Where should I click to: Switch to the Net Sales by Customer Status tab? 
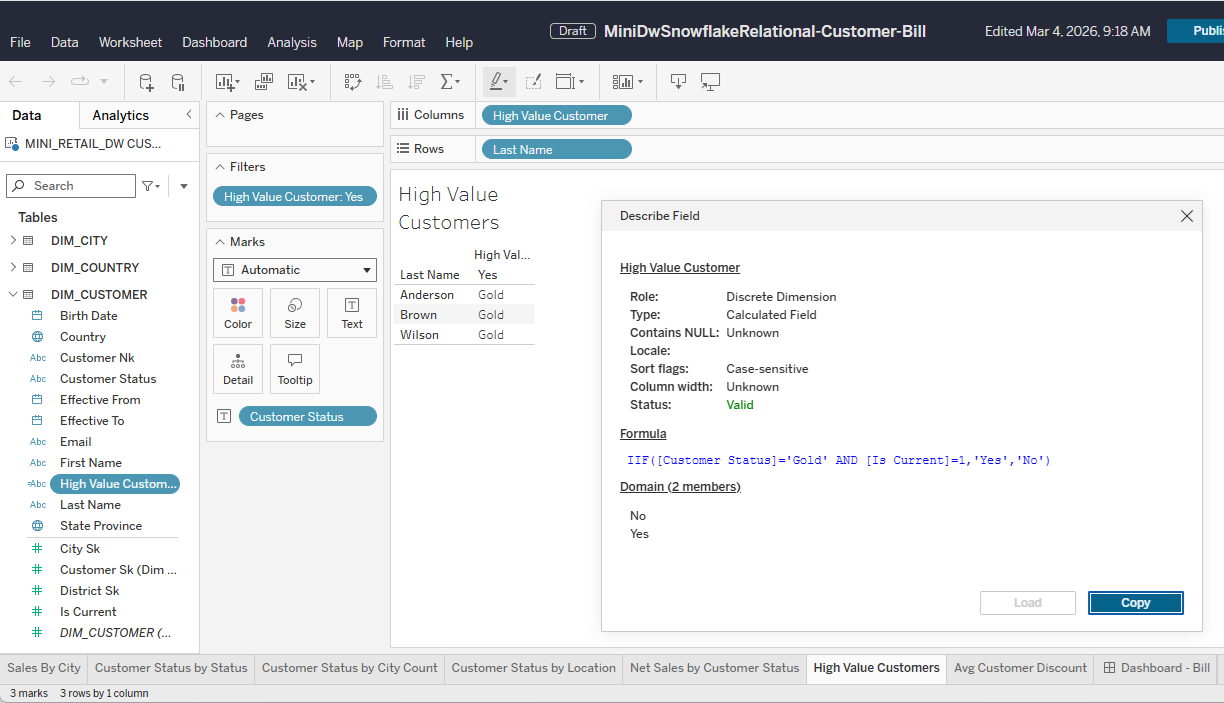[x=714, y=668]
